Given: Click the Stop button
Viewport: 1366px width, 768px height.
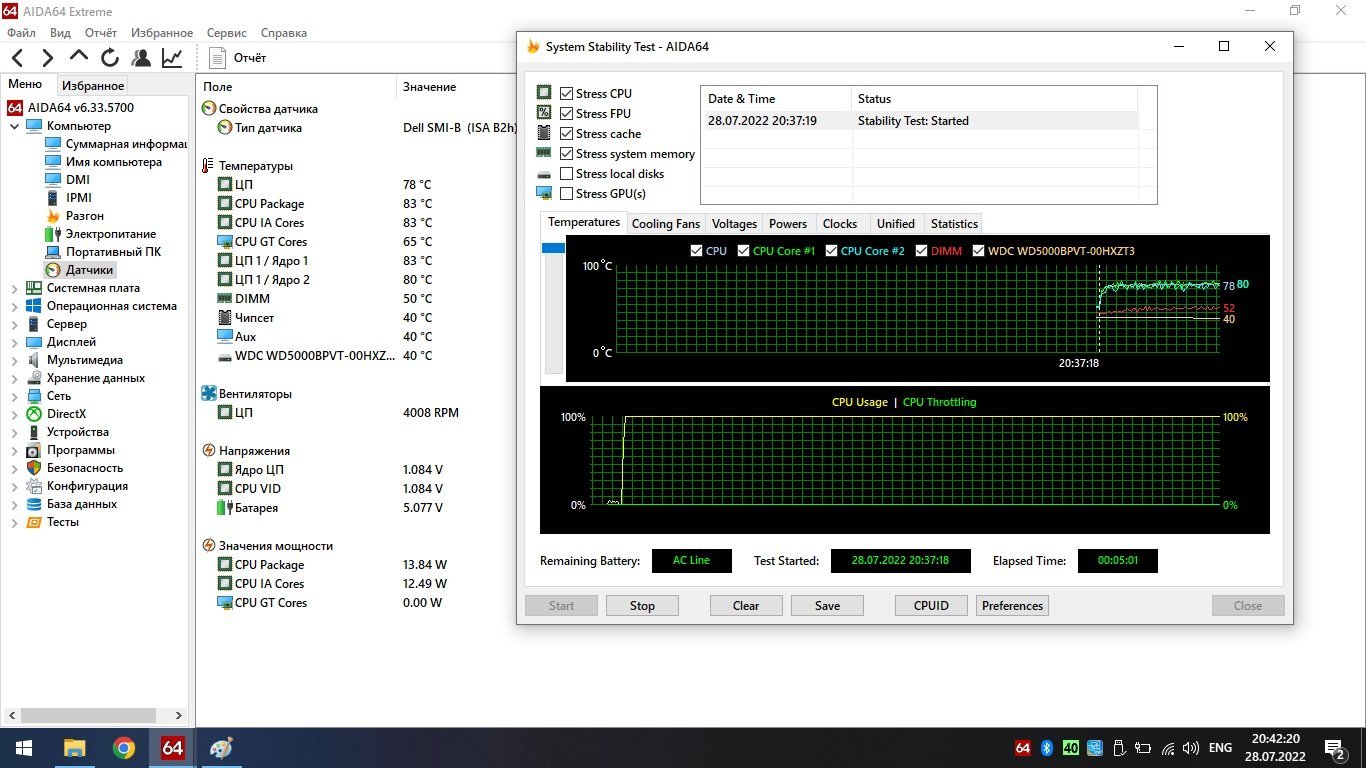Looking at the screenshot, I should 642,605.
